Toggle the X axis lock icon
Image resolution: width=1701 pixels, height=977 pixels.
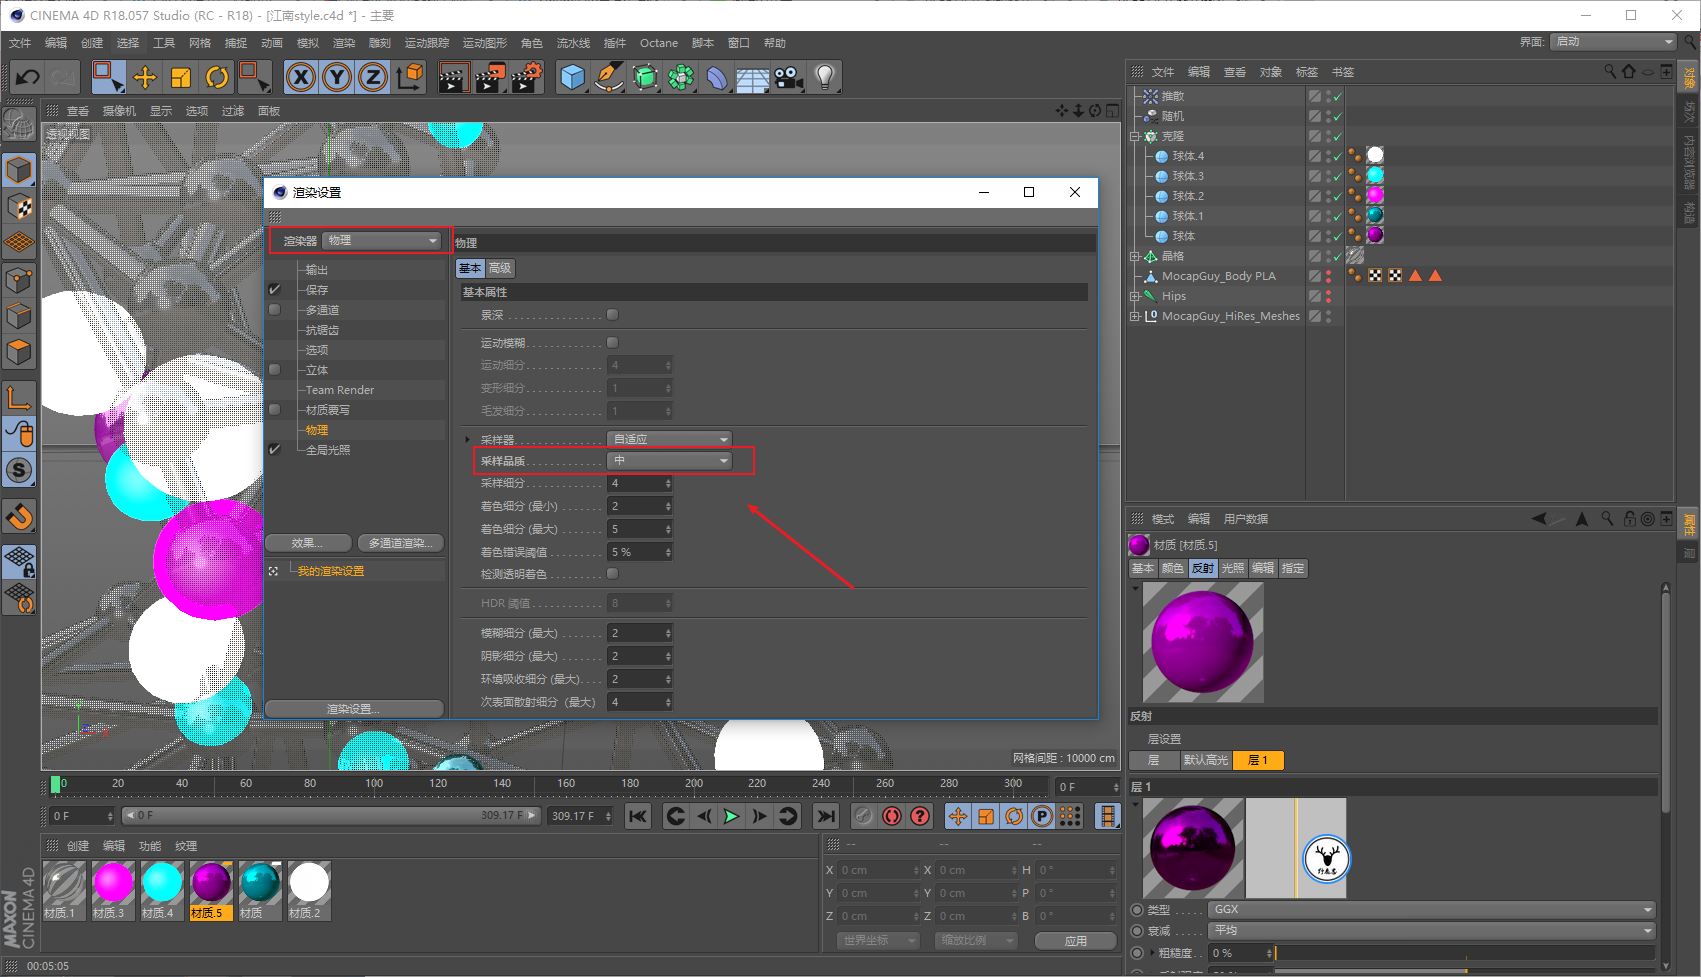point(301,77)
